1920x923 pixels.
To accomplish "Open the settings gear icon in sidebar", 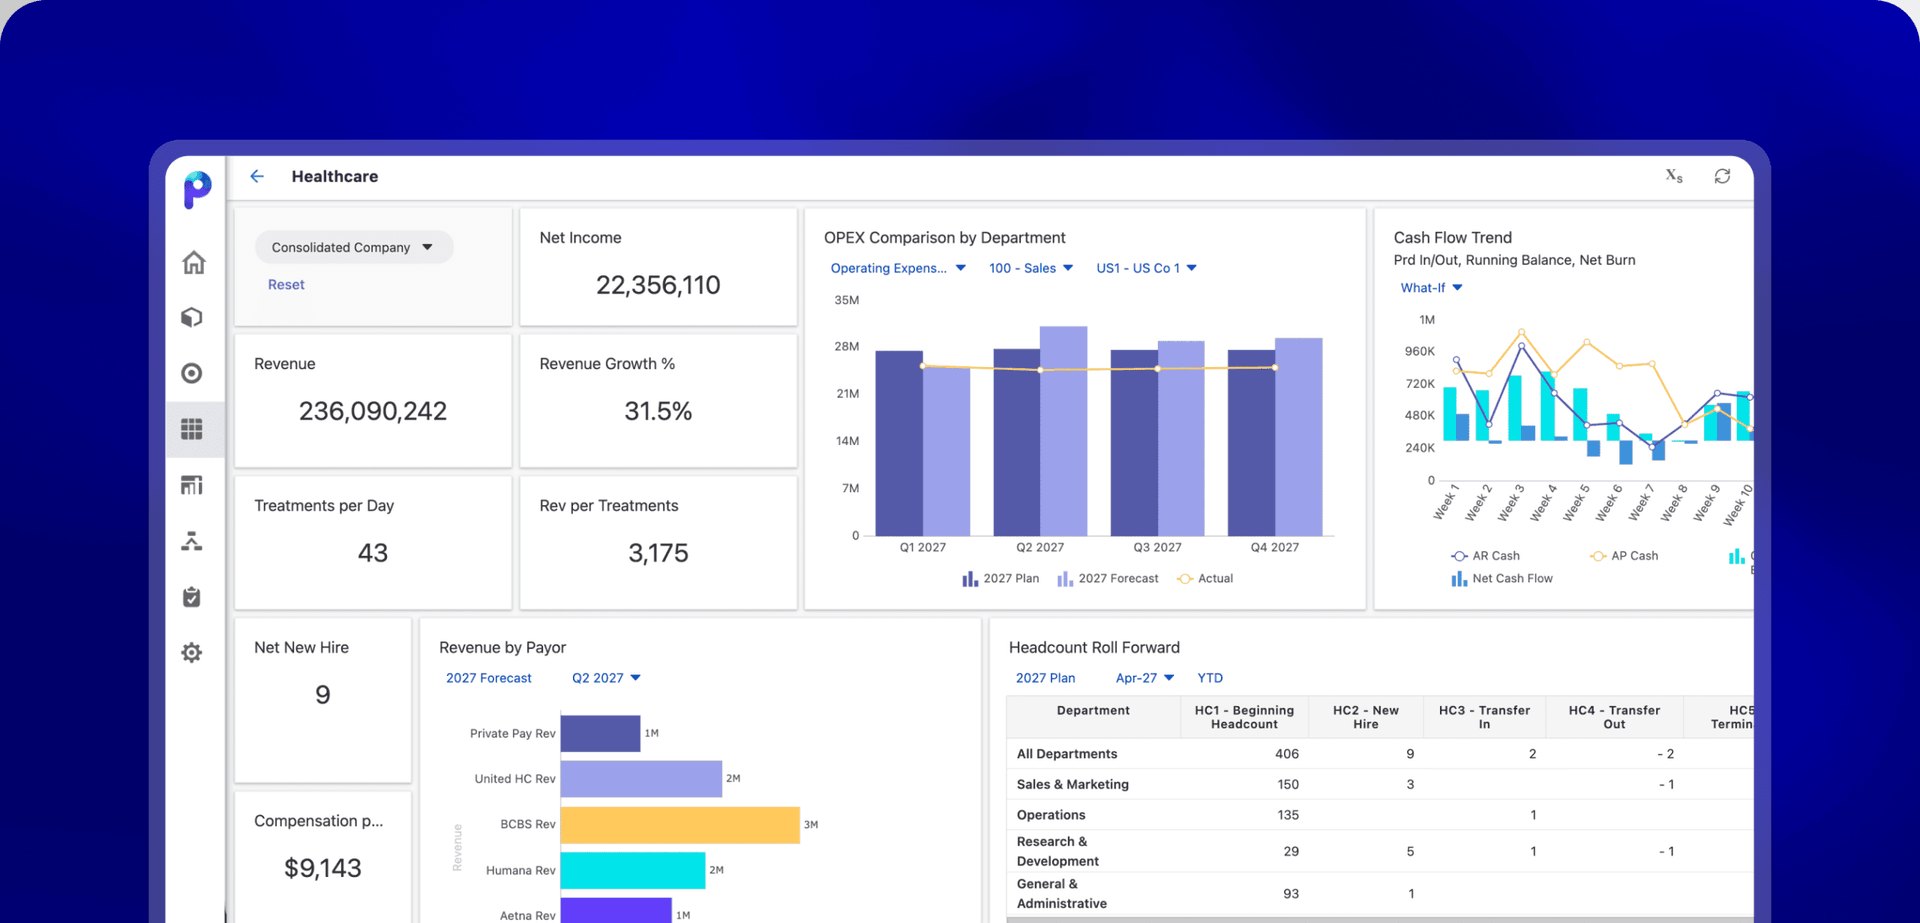I will (192, 653).
